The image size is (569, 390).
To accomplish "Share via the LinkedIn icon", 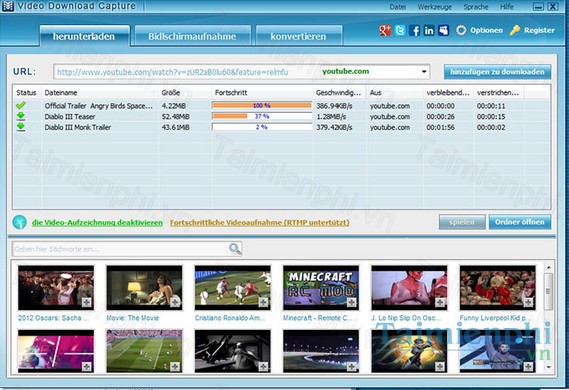I will pos(429,30).
